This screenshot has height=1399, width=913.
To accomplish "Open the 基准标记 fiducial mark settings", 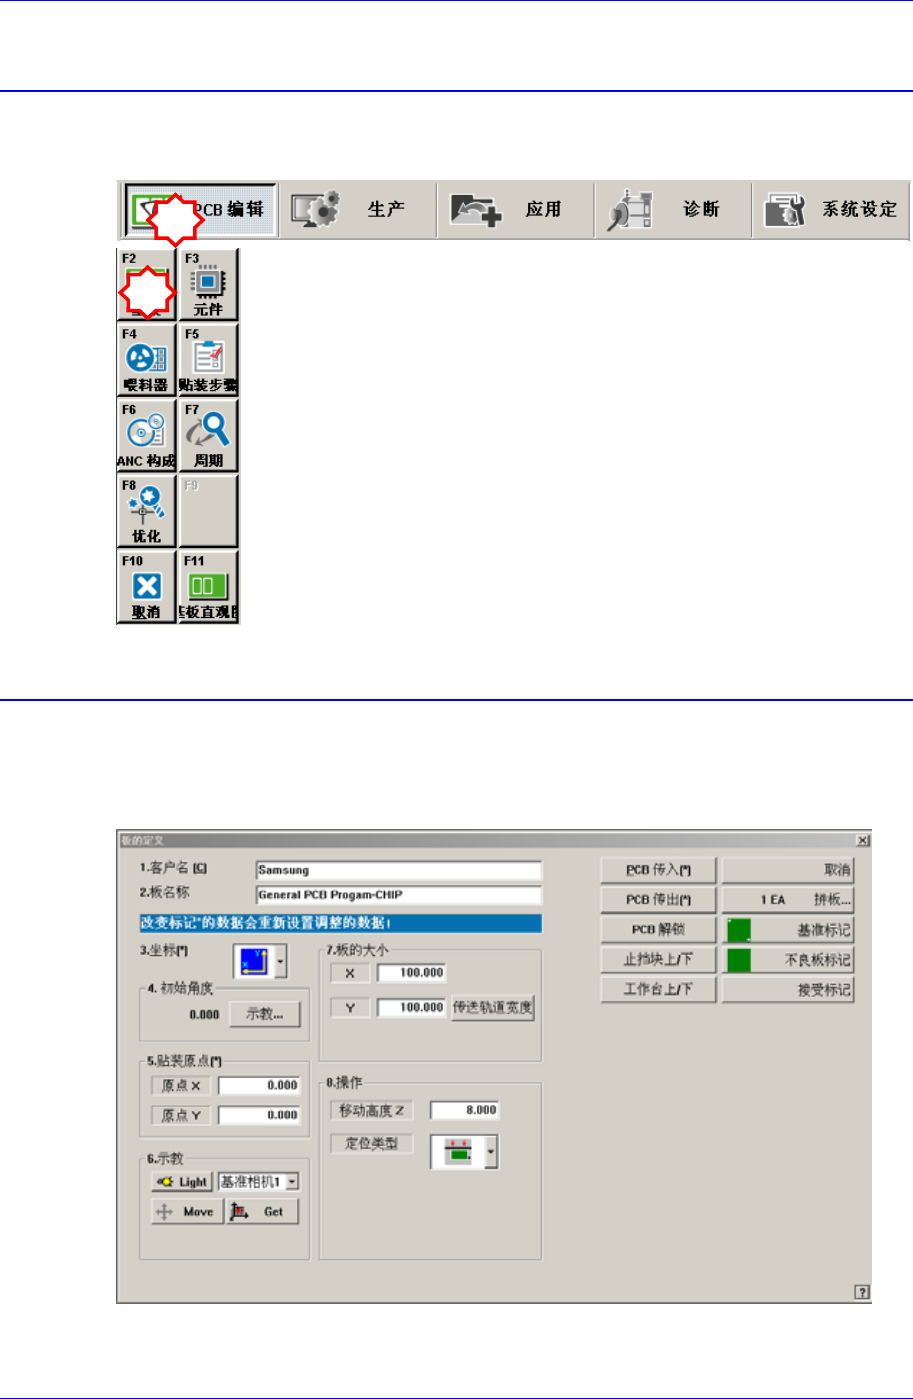I will [788, 930].
